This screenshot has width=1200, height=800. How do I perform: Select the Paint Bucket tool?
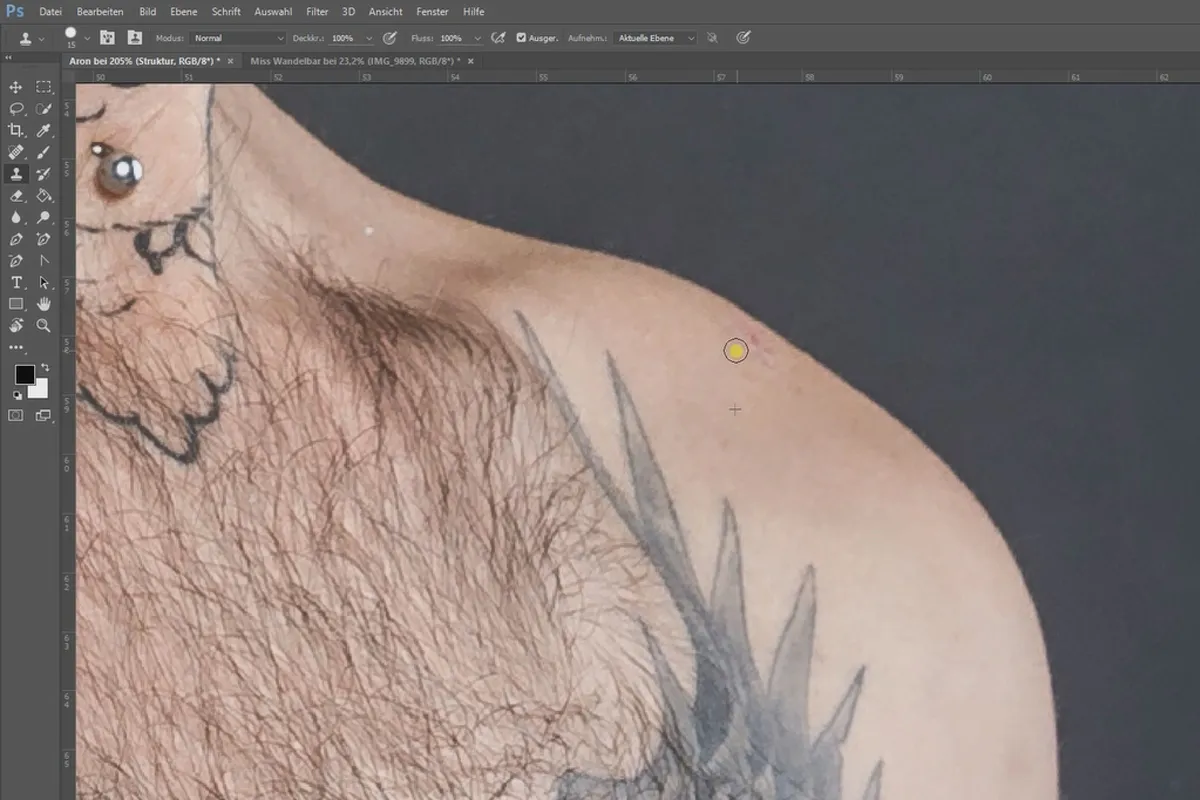44,196
